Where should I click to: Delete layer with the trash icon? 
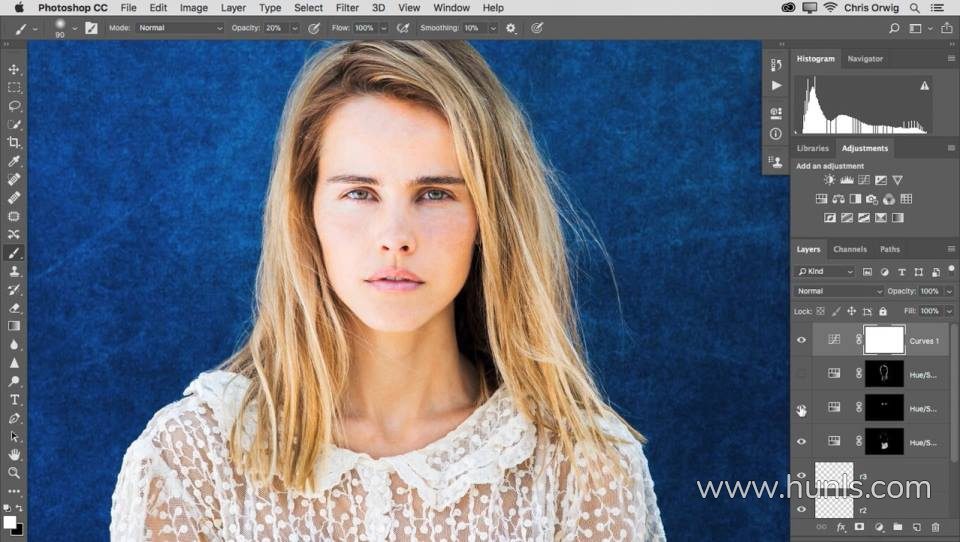point(935,527)
